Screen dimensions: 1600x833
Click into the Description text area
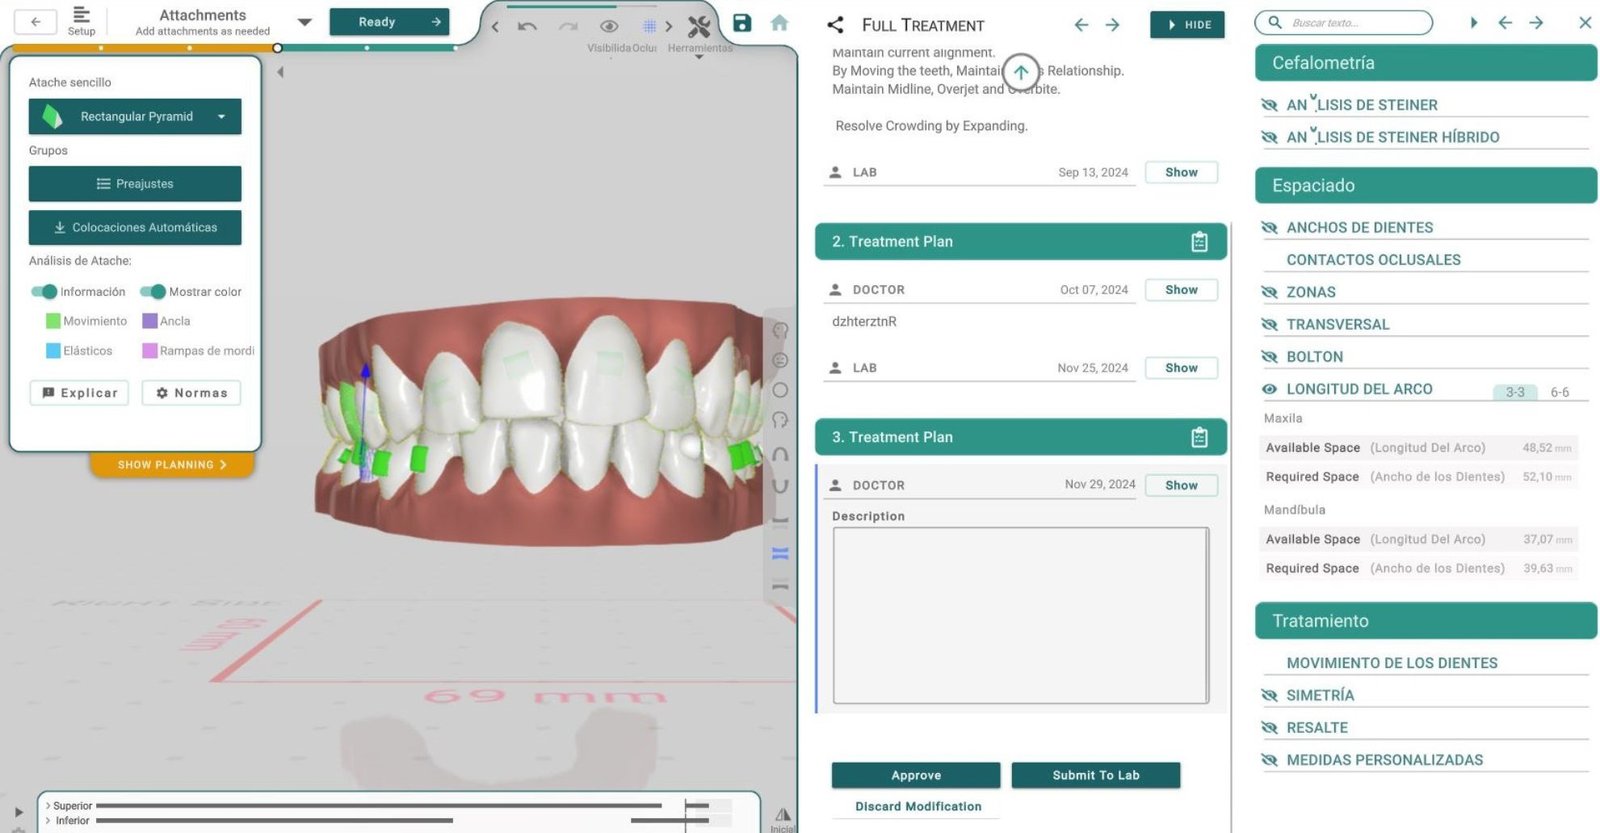pyautogui.click(x=1020, y=615)
